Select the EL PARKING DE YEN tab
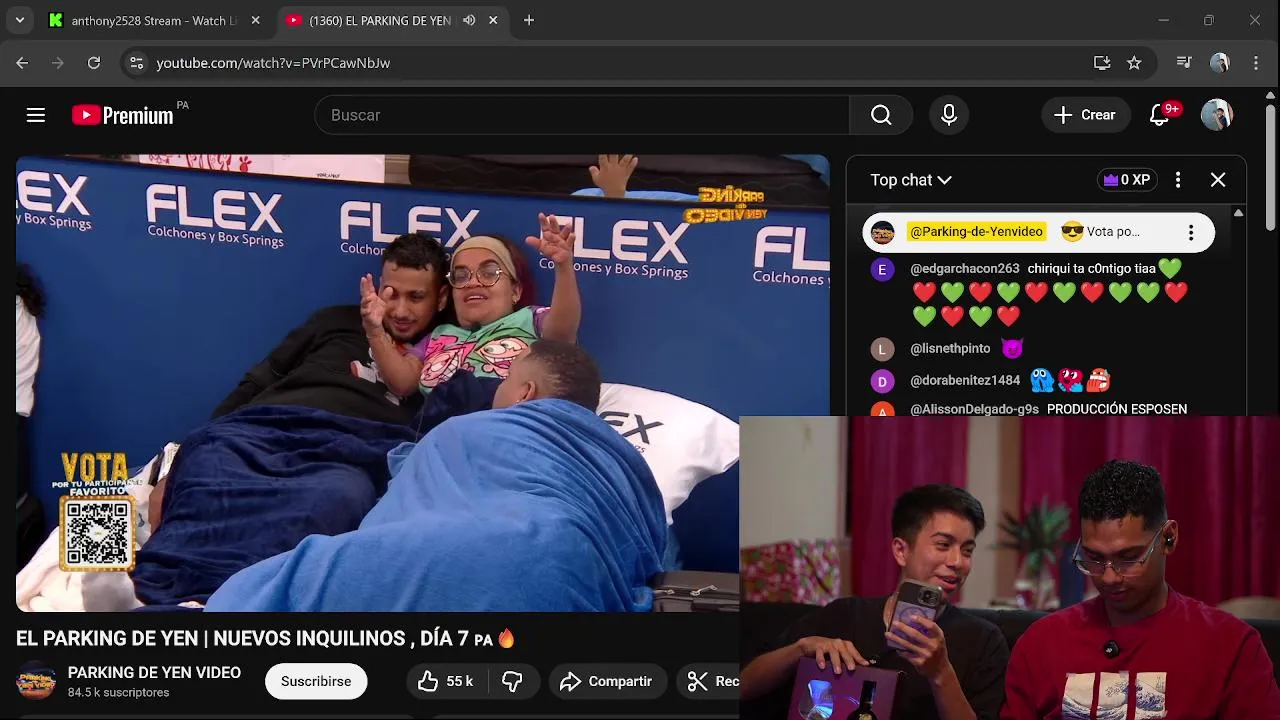The image size is (1280, 720). click(x=380, y=20)
